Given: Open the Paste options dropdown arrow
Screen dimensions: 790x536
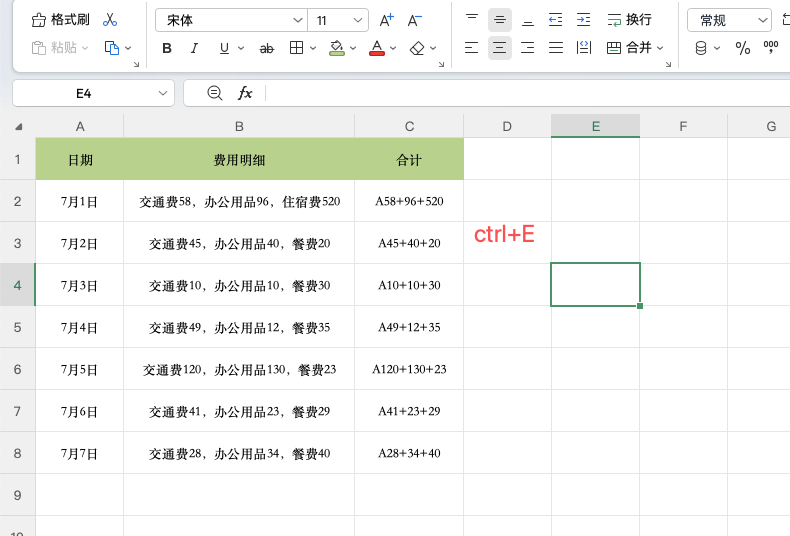Looking at the screenshot, I should (x=85, y=48).
